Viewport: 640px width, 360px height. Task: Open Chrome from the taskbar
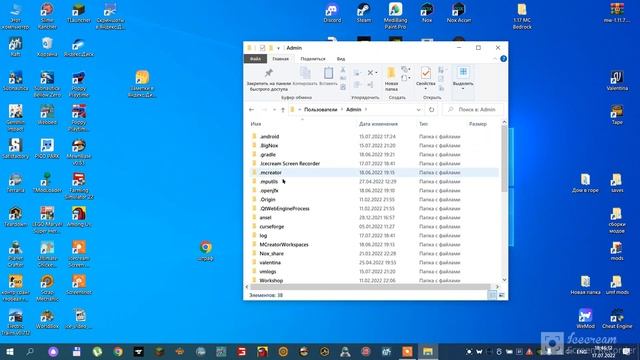click(118, 351)
